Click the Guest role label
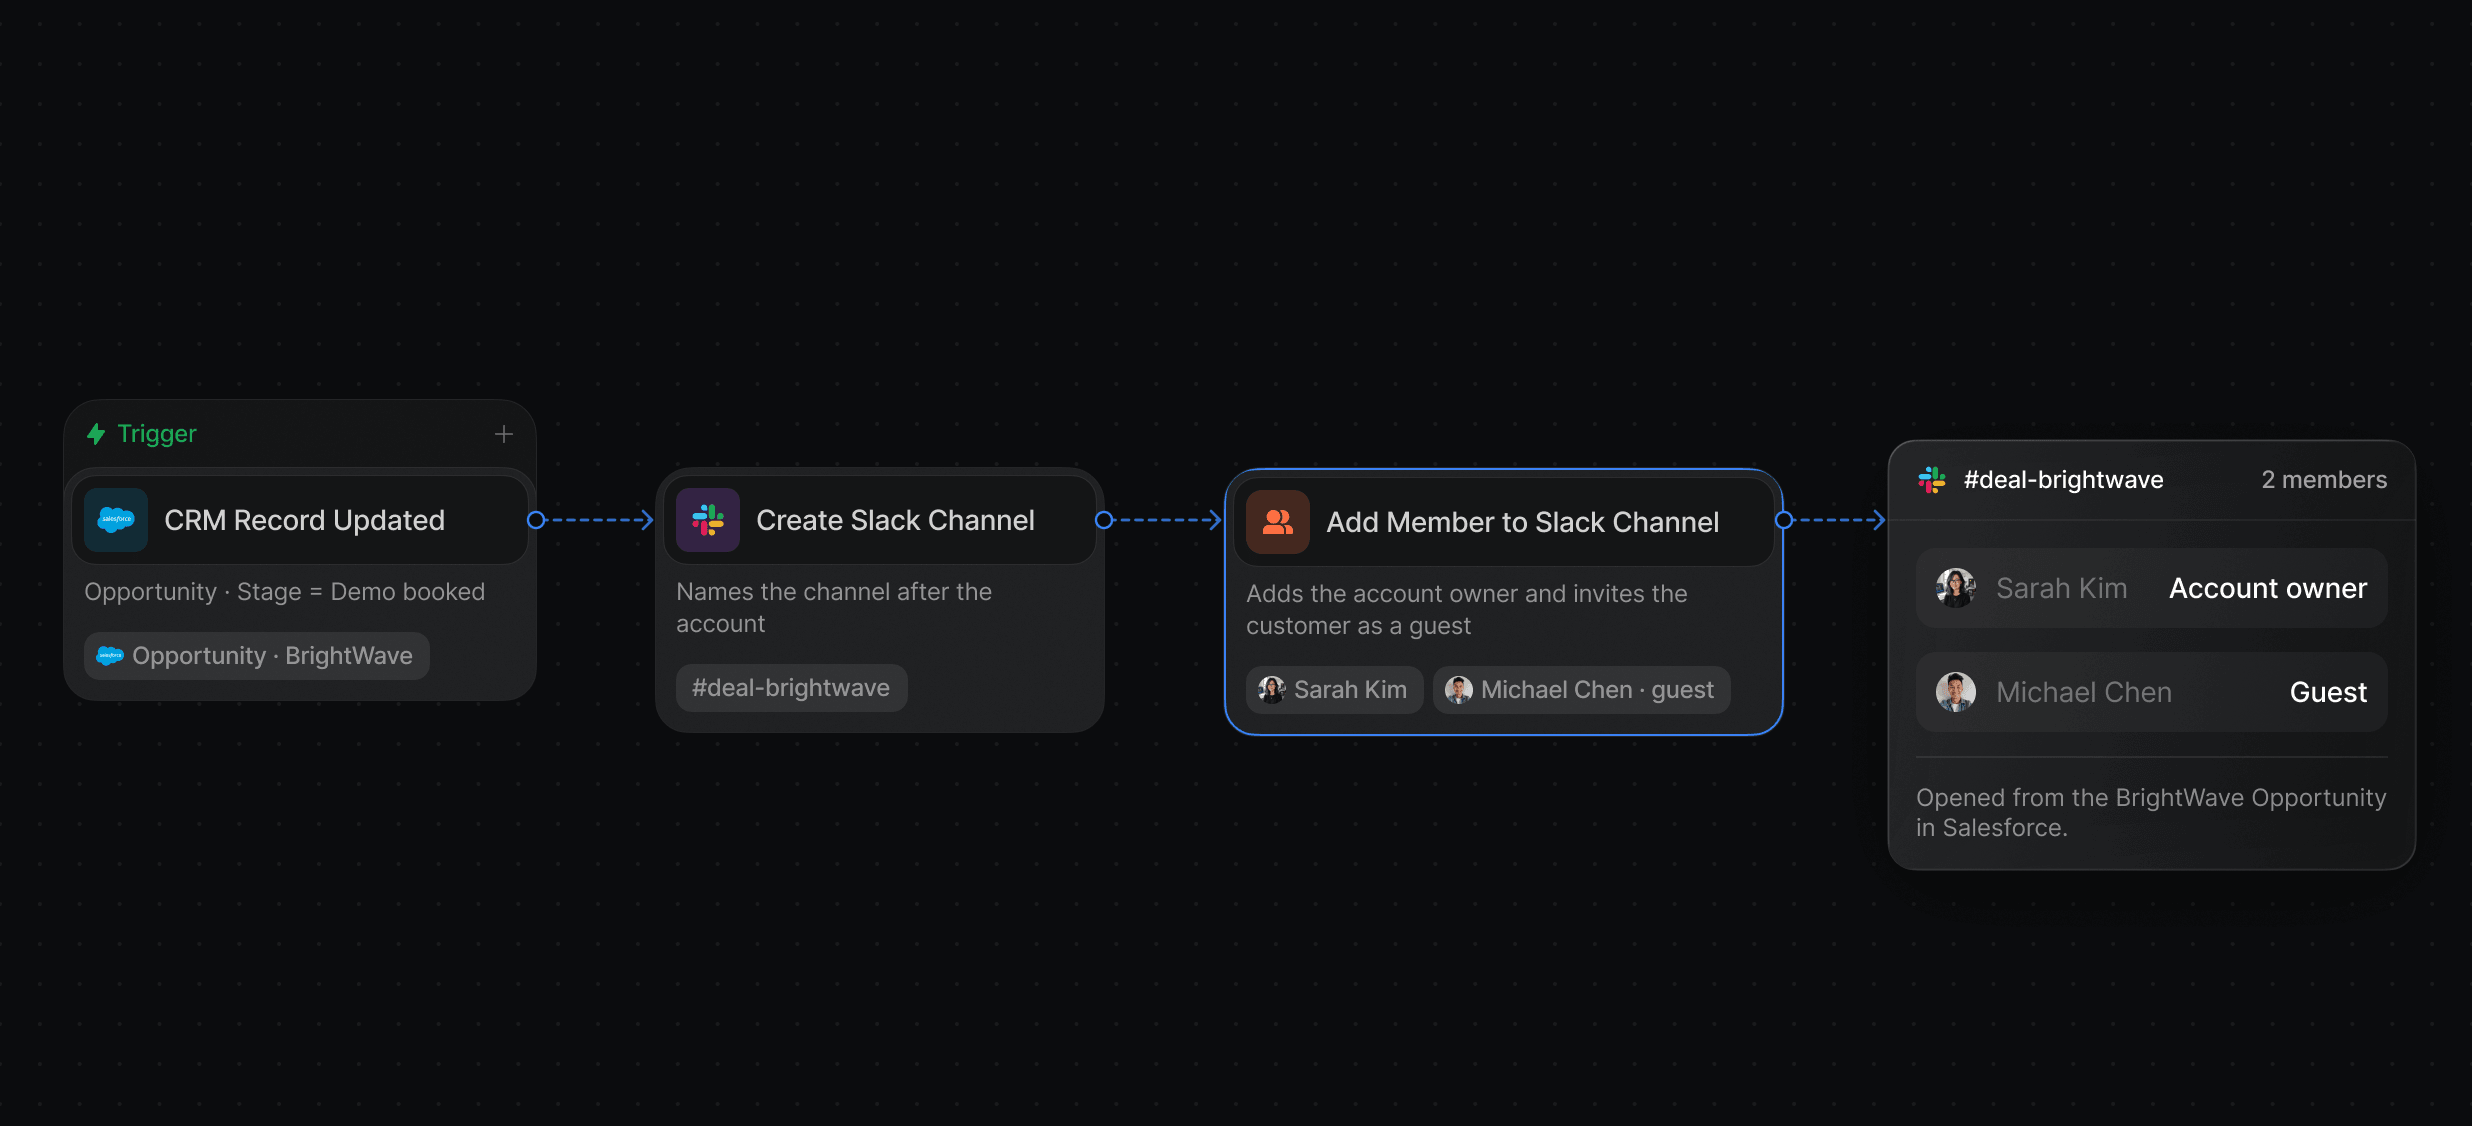The width and height of the screenshot is (2472, 1126). [2328, 692]
